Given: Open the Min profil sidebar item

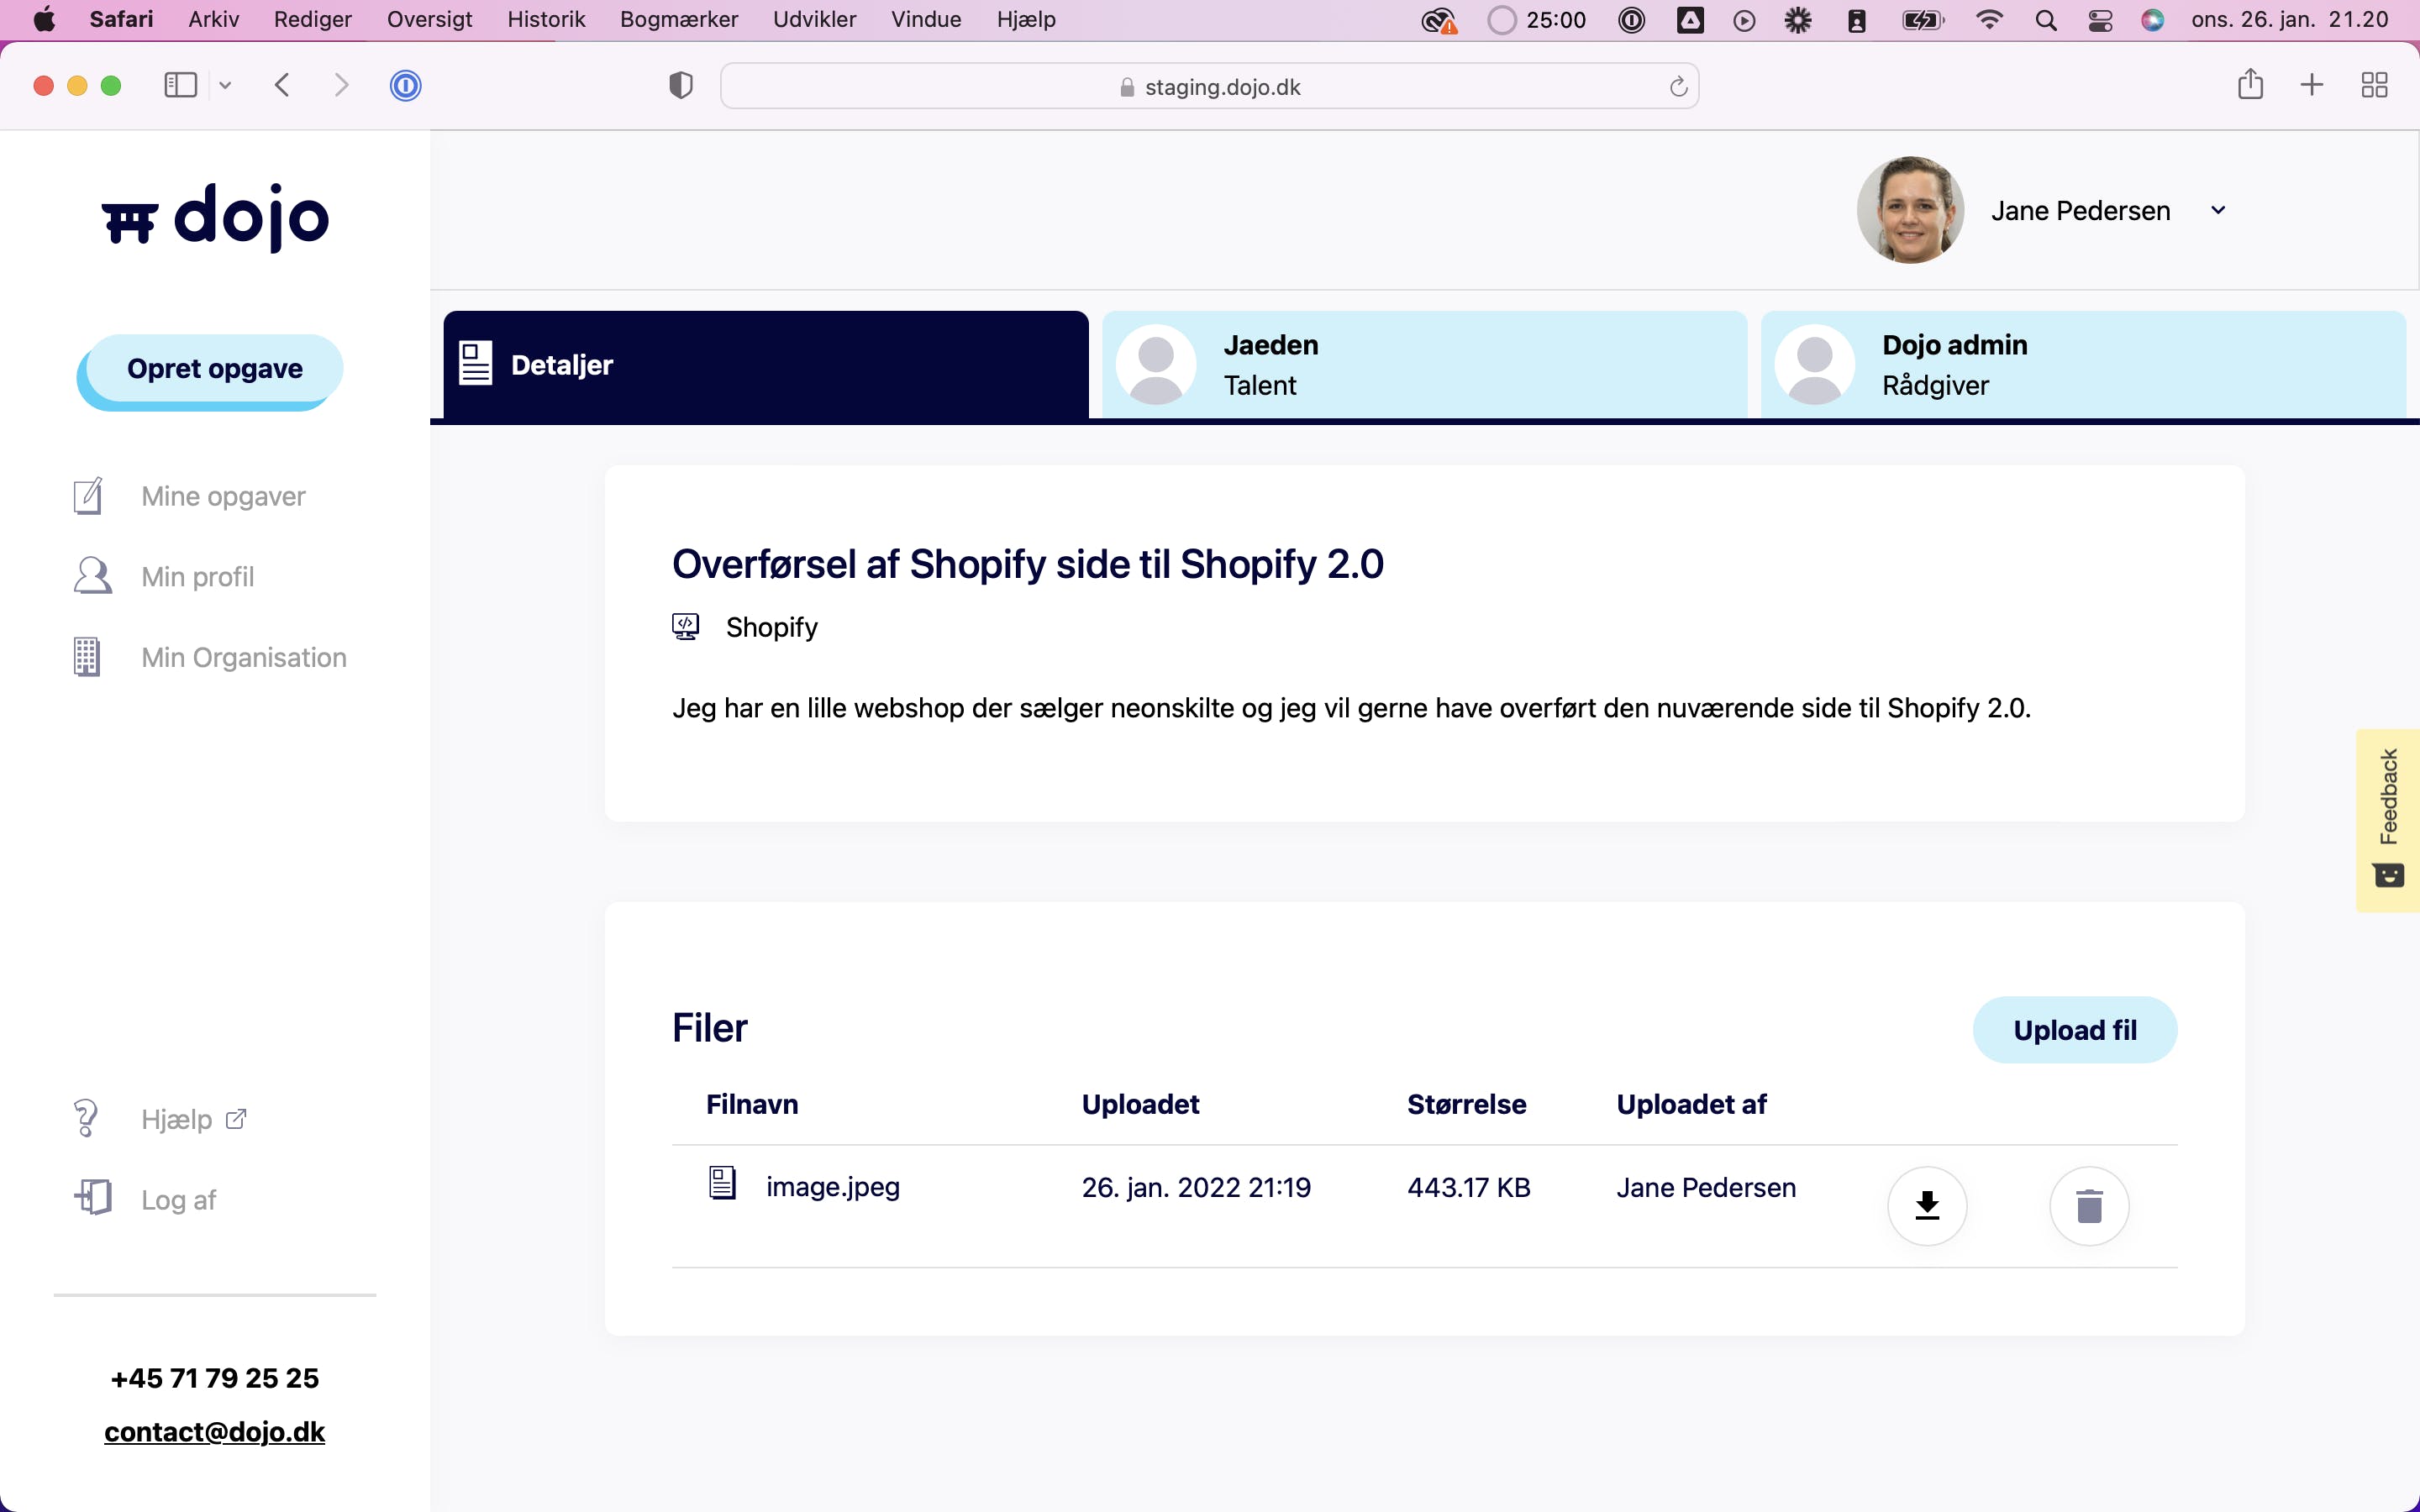Looking at the screenshot, I should click(197, 577).
